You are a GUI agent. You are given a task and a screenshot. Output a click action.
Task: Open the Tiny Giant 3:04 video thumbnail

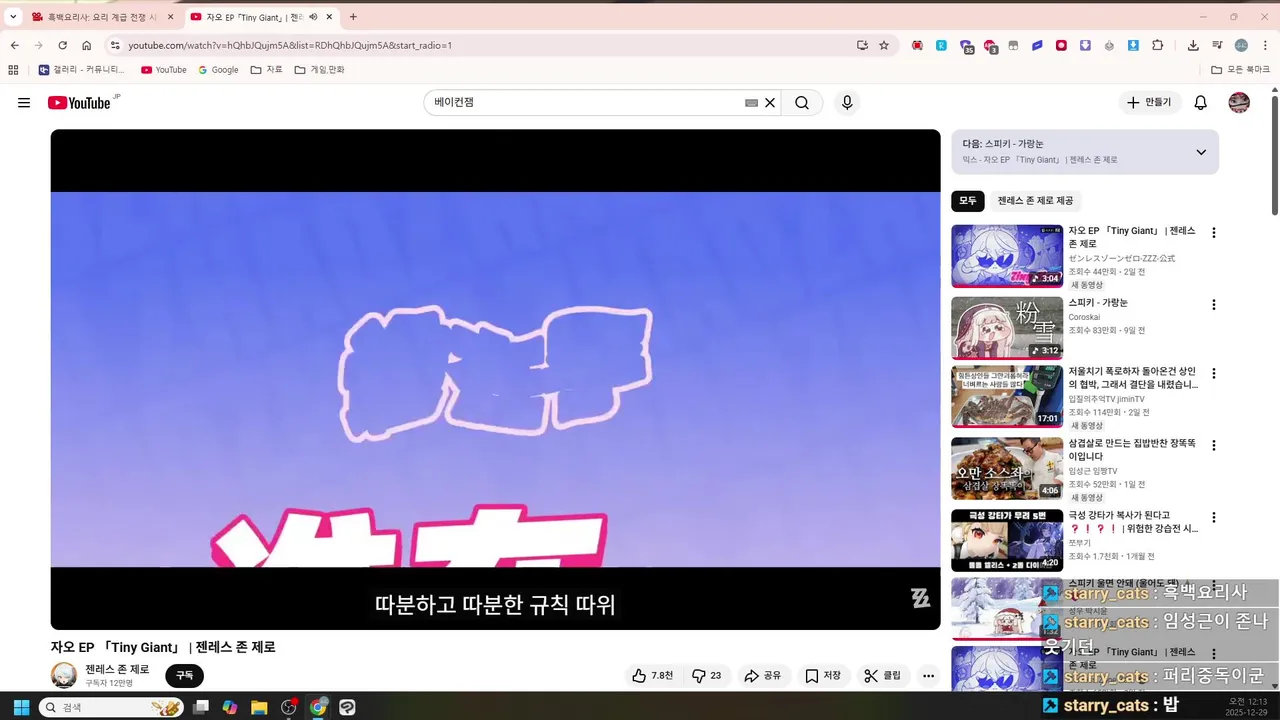pos(1007,256)
